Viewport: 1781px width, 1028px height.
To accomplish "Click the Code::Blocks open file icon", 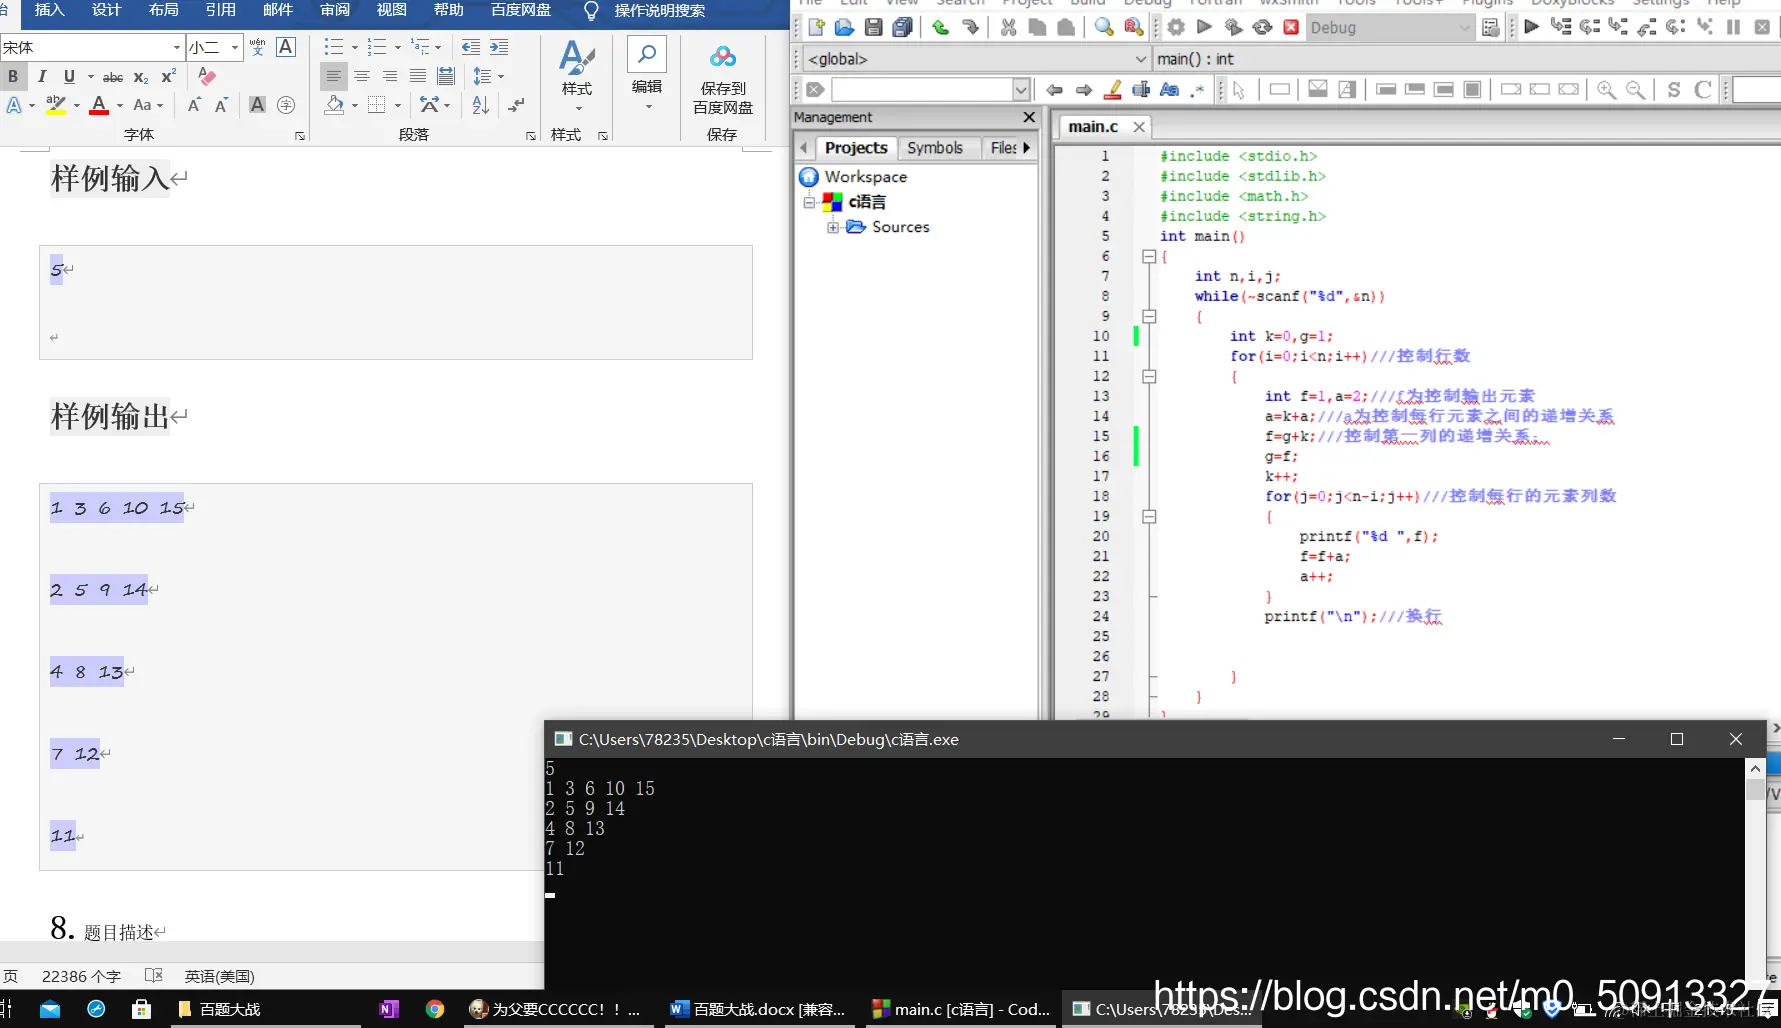I will click(x=845, y=27).
